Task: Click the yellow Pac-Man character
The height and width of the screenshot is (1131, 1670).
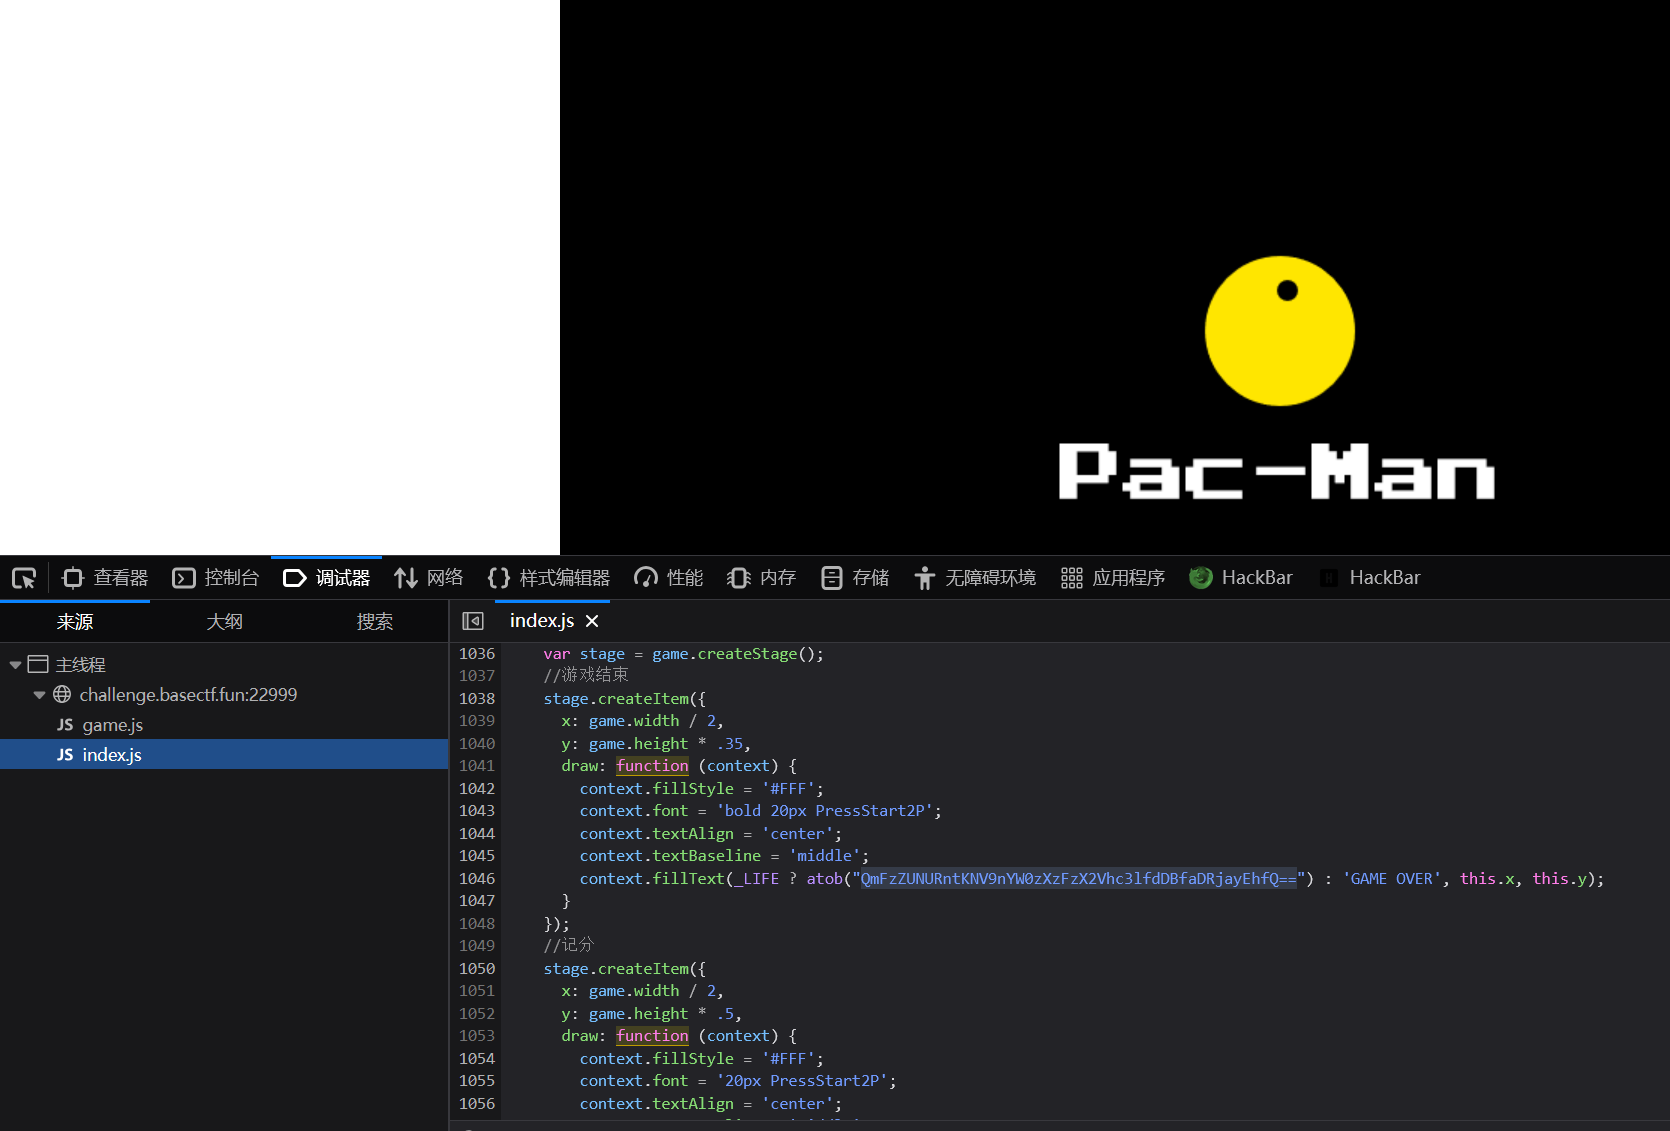Action: click(1280, 331)
